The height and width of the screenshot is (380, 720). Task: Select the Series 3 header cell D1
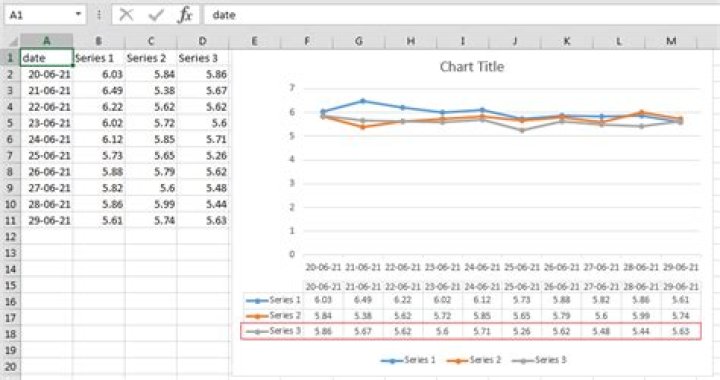click(x=202, y=58)
